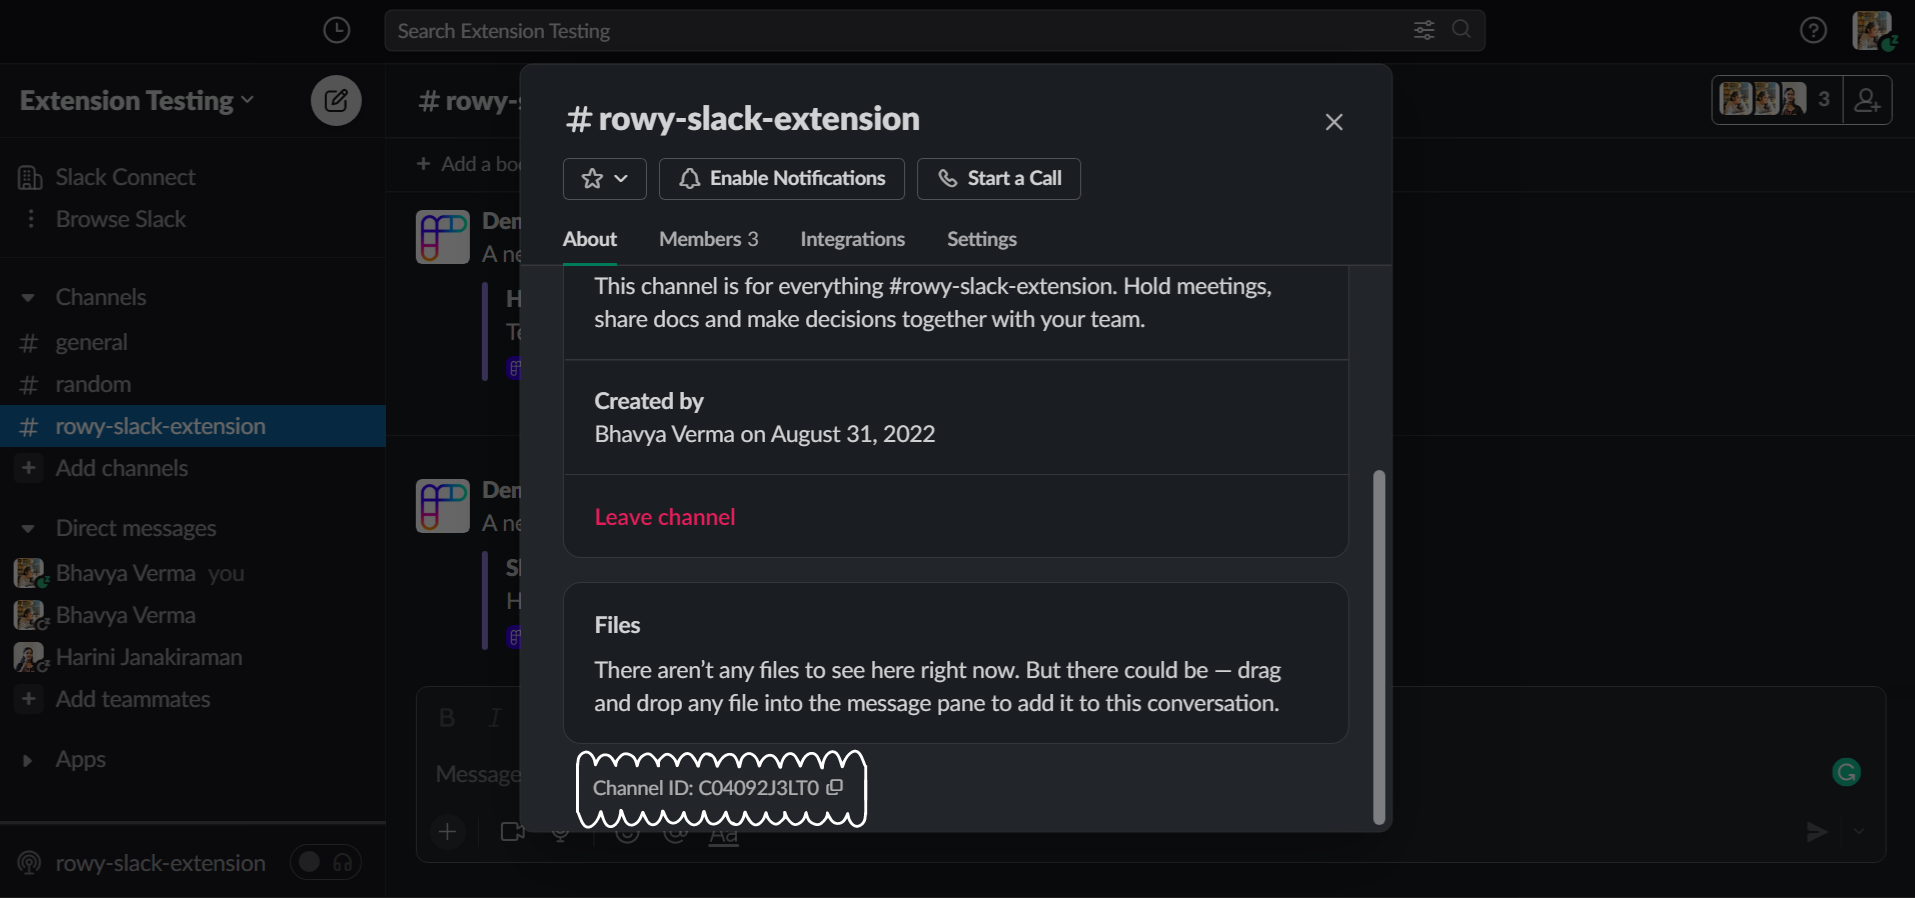The height and width of the screenshot is (898, 1915).
Task: Toggle the huddle headphones switch
Action: [325, 862]
